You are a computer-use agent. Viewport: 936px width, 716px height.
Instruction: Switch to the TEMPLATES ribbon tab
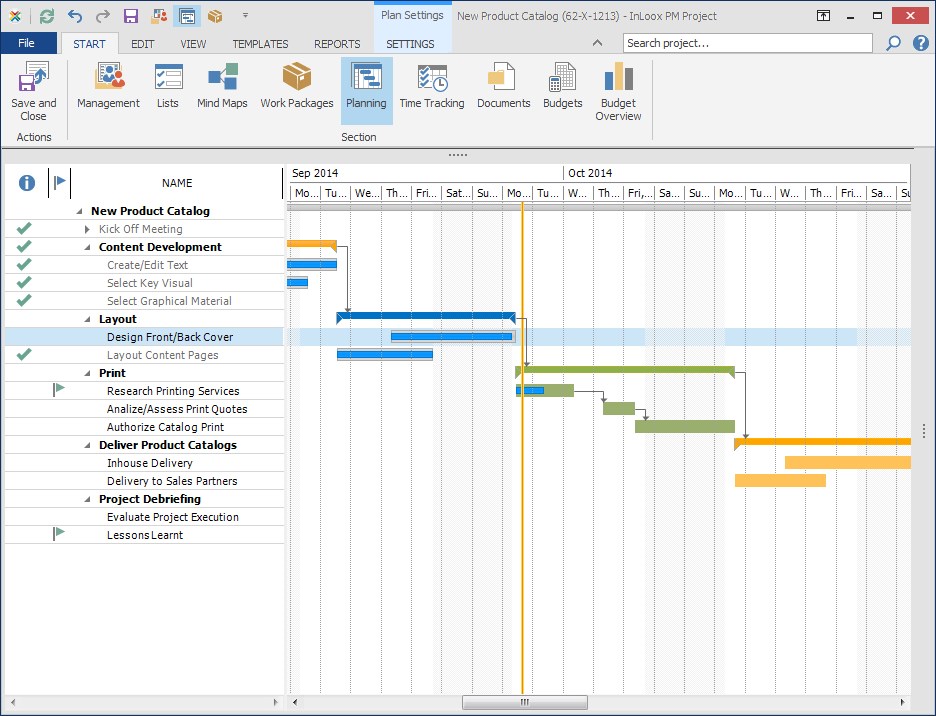[x=260, y=44]
